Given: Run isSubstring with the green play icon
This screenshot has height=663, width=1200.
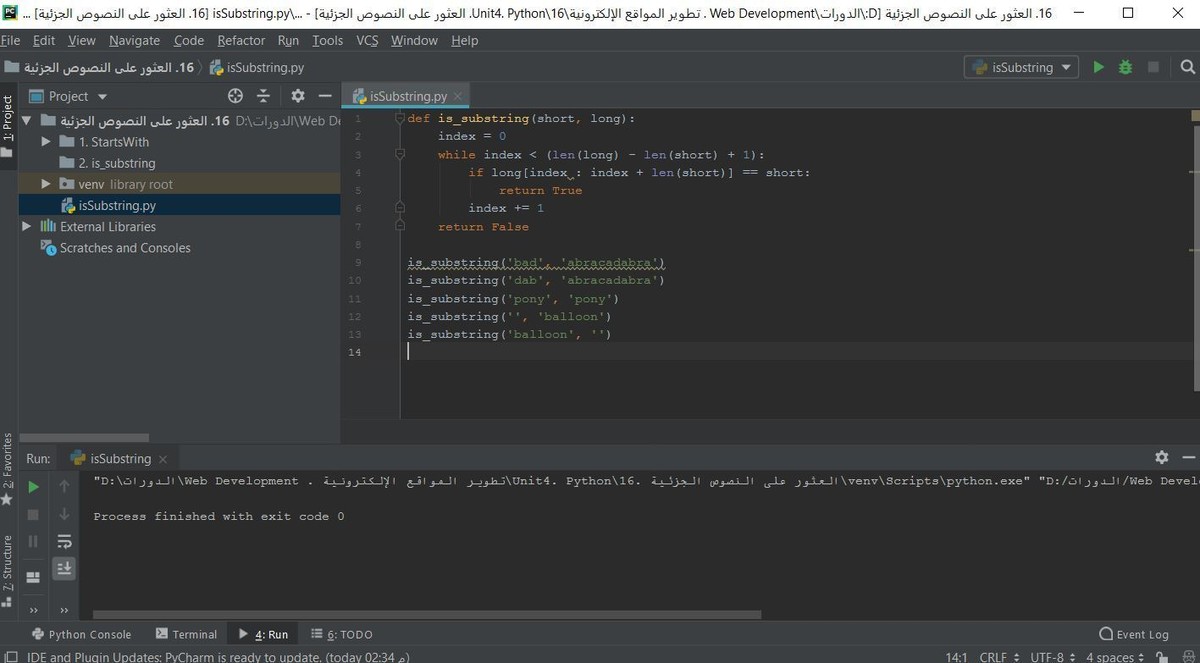Looking at the screenshot, I should [1099, 67].
